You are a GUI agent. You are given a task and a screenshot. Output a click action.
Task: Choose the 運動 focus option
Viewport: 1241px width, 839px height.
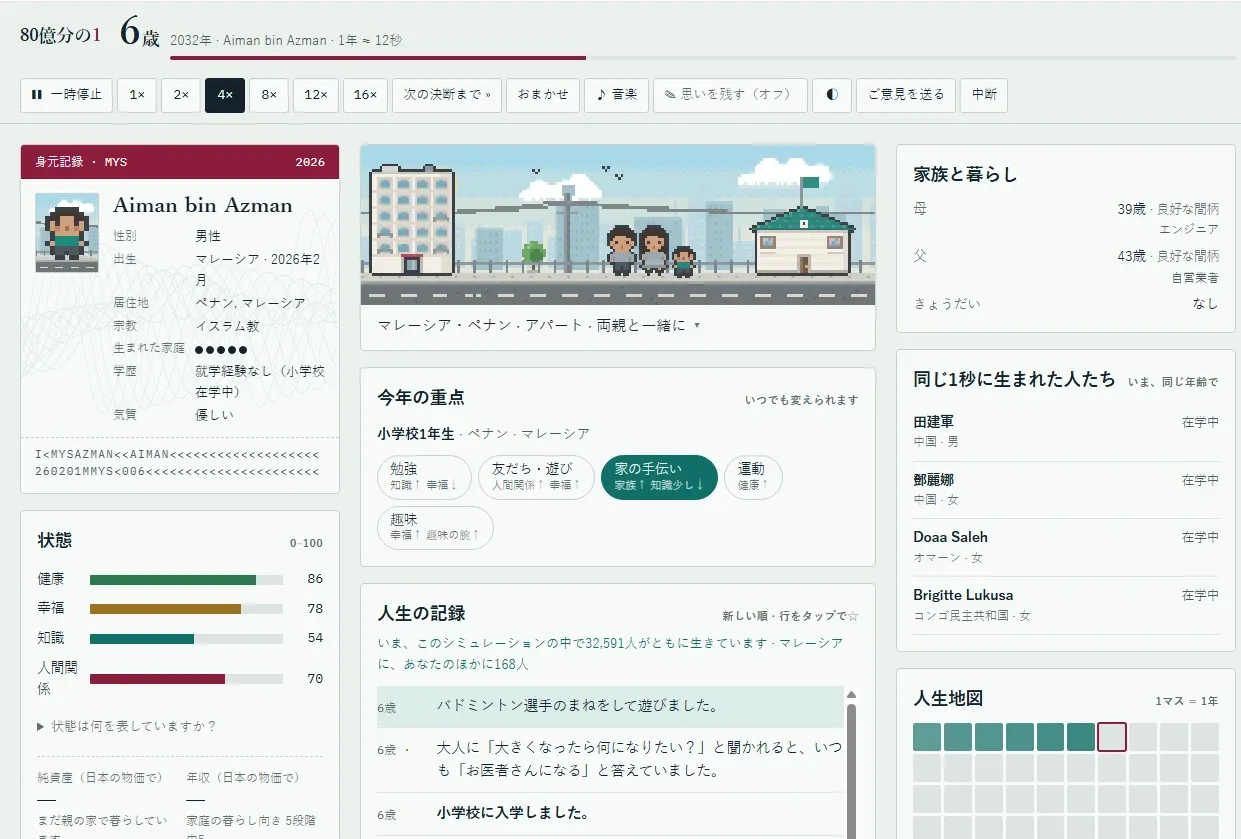tap(753, 477)
